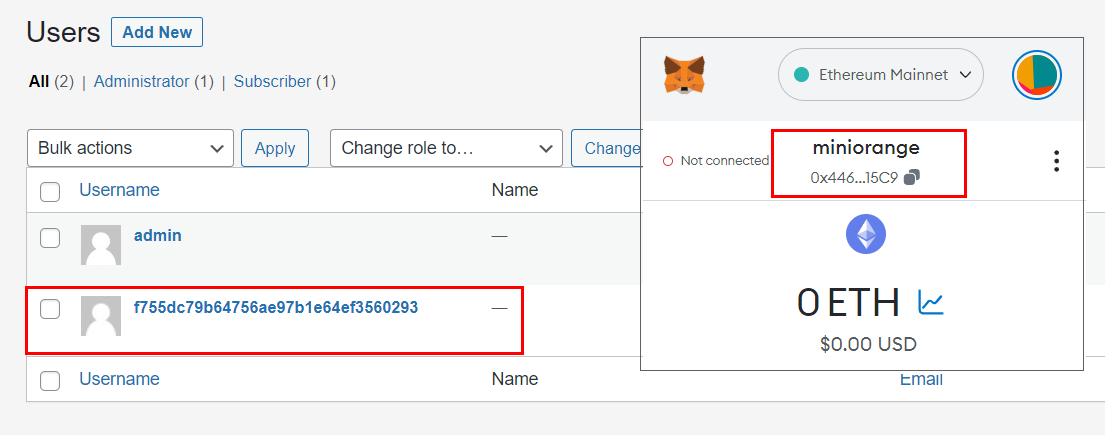Click the miniorange account name
This screenshot has height=435, width=1105.
866,148
